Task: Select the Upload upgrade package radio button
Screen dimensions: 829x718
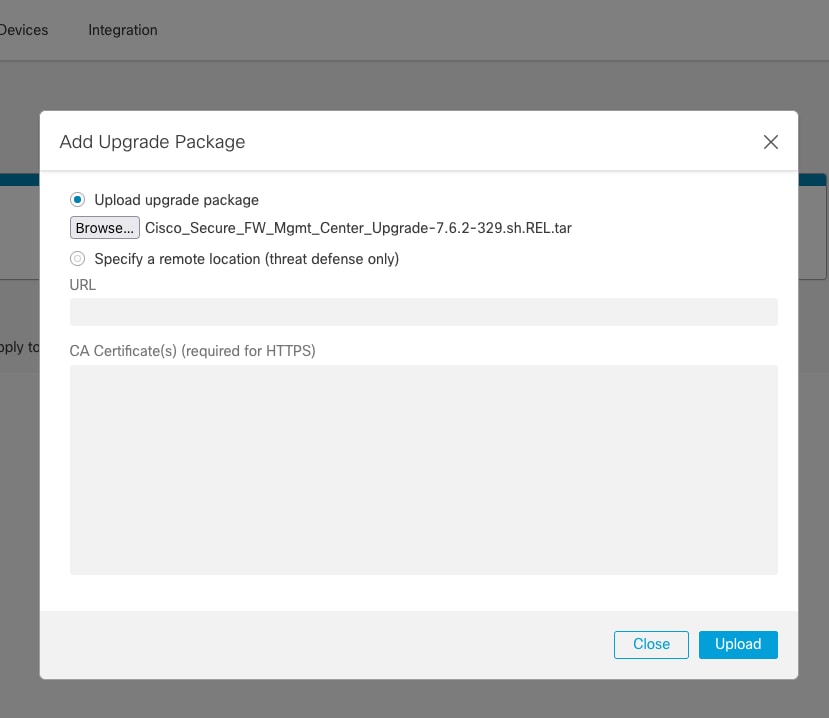Action: (78, 200)
